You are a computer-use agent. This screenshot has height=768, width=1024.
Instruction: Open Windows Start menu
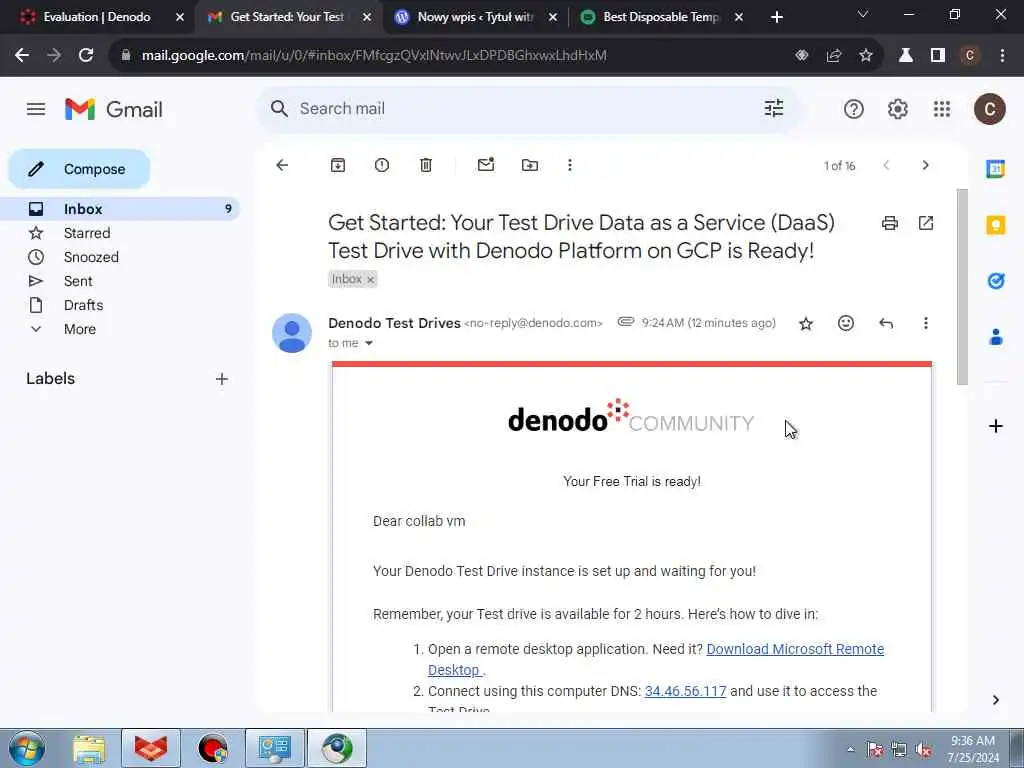(27, 748)
